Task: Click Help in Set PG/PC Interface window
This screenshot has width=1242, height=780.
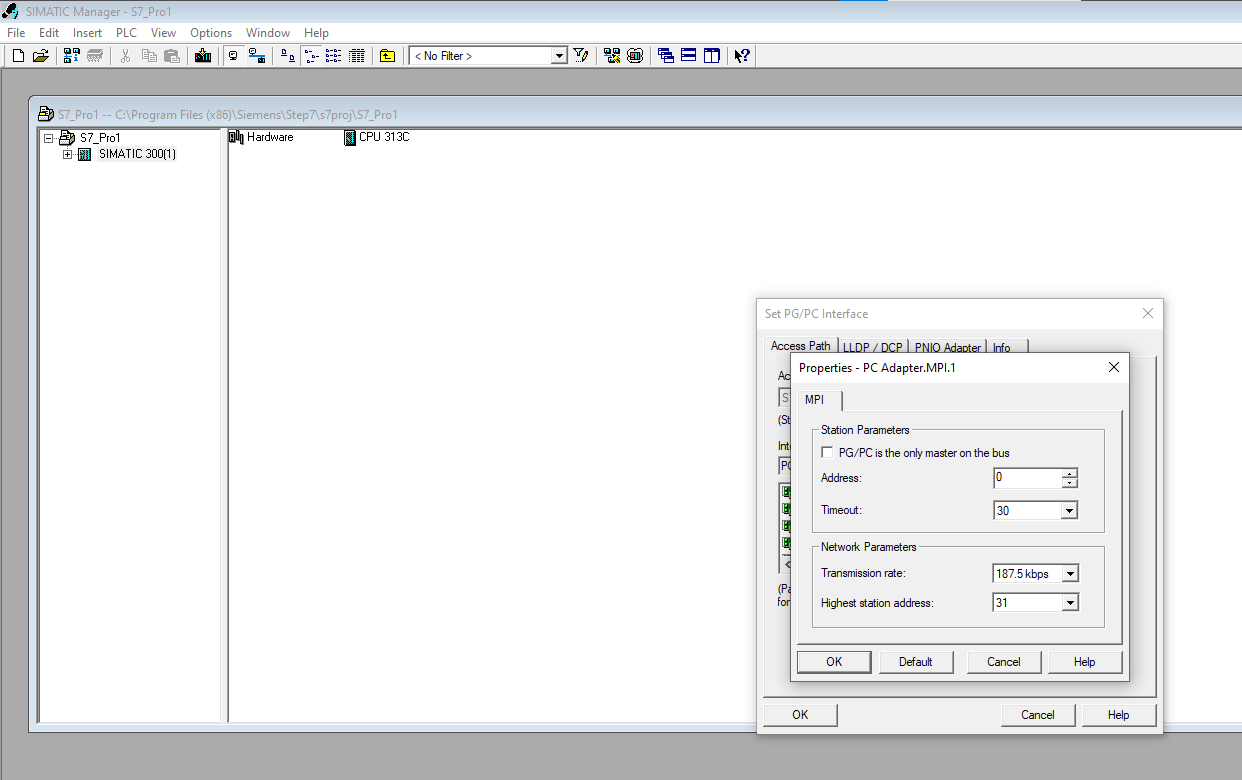Action: (x=1119, y=715)
